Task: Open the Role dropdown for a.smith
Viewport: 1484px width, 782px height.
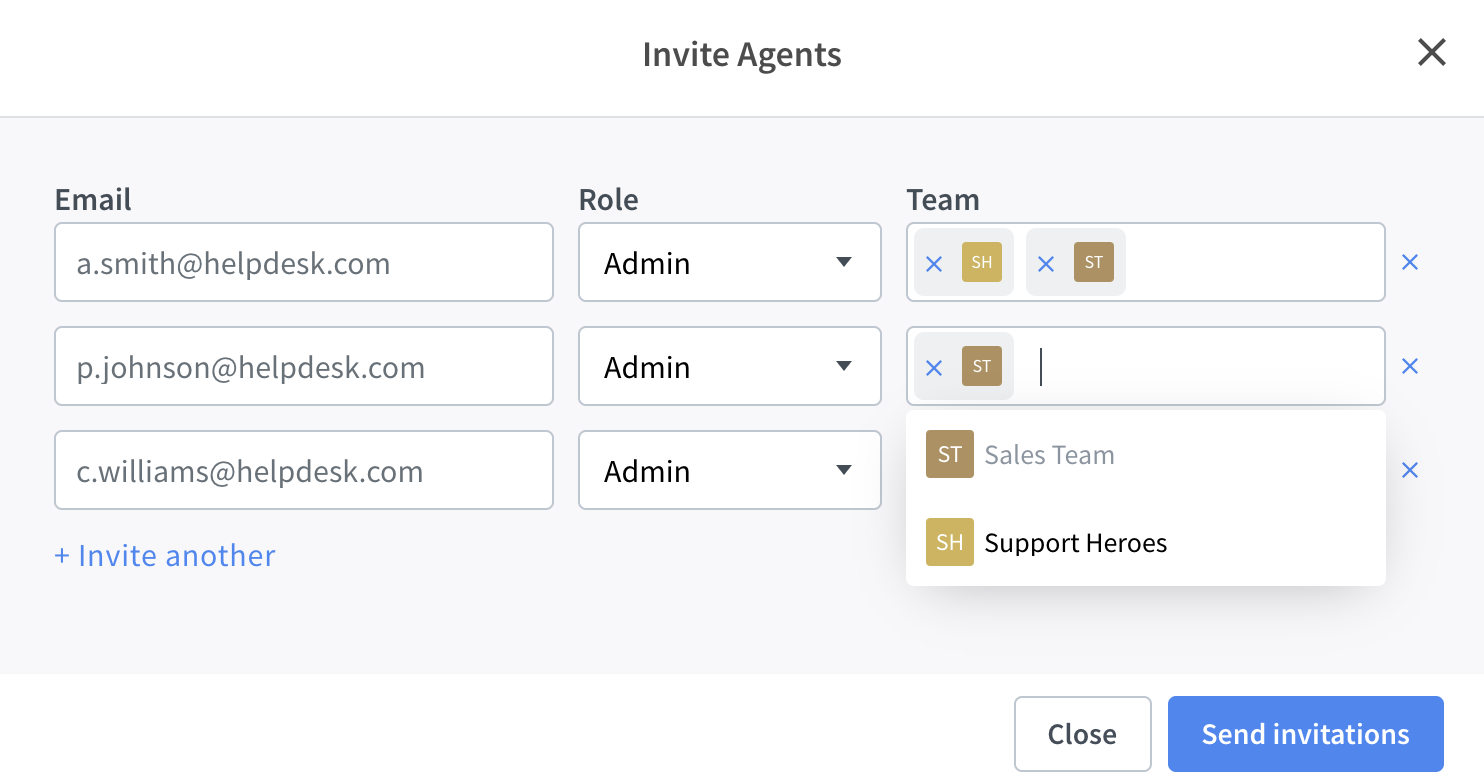Action: coord(730,262)
